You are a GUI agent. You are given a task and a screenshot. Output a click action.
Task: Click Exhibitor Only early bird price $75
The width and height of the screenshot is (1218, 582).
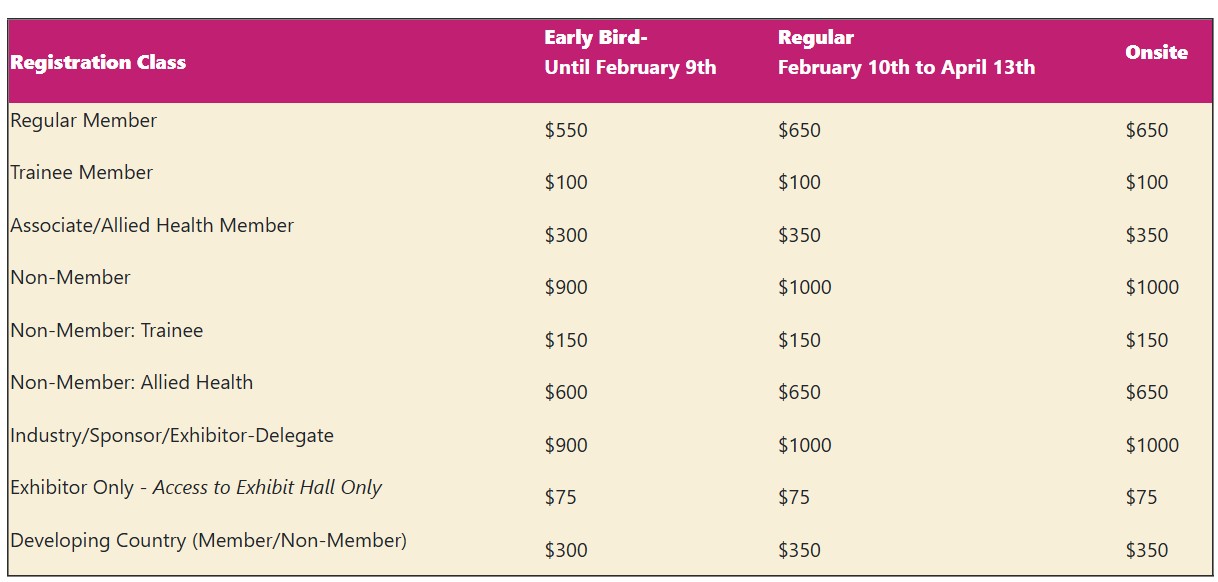click(x=561, y=498)
